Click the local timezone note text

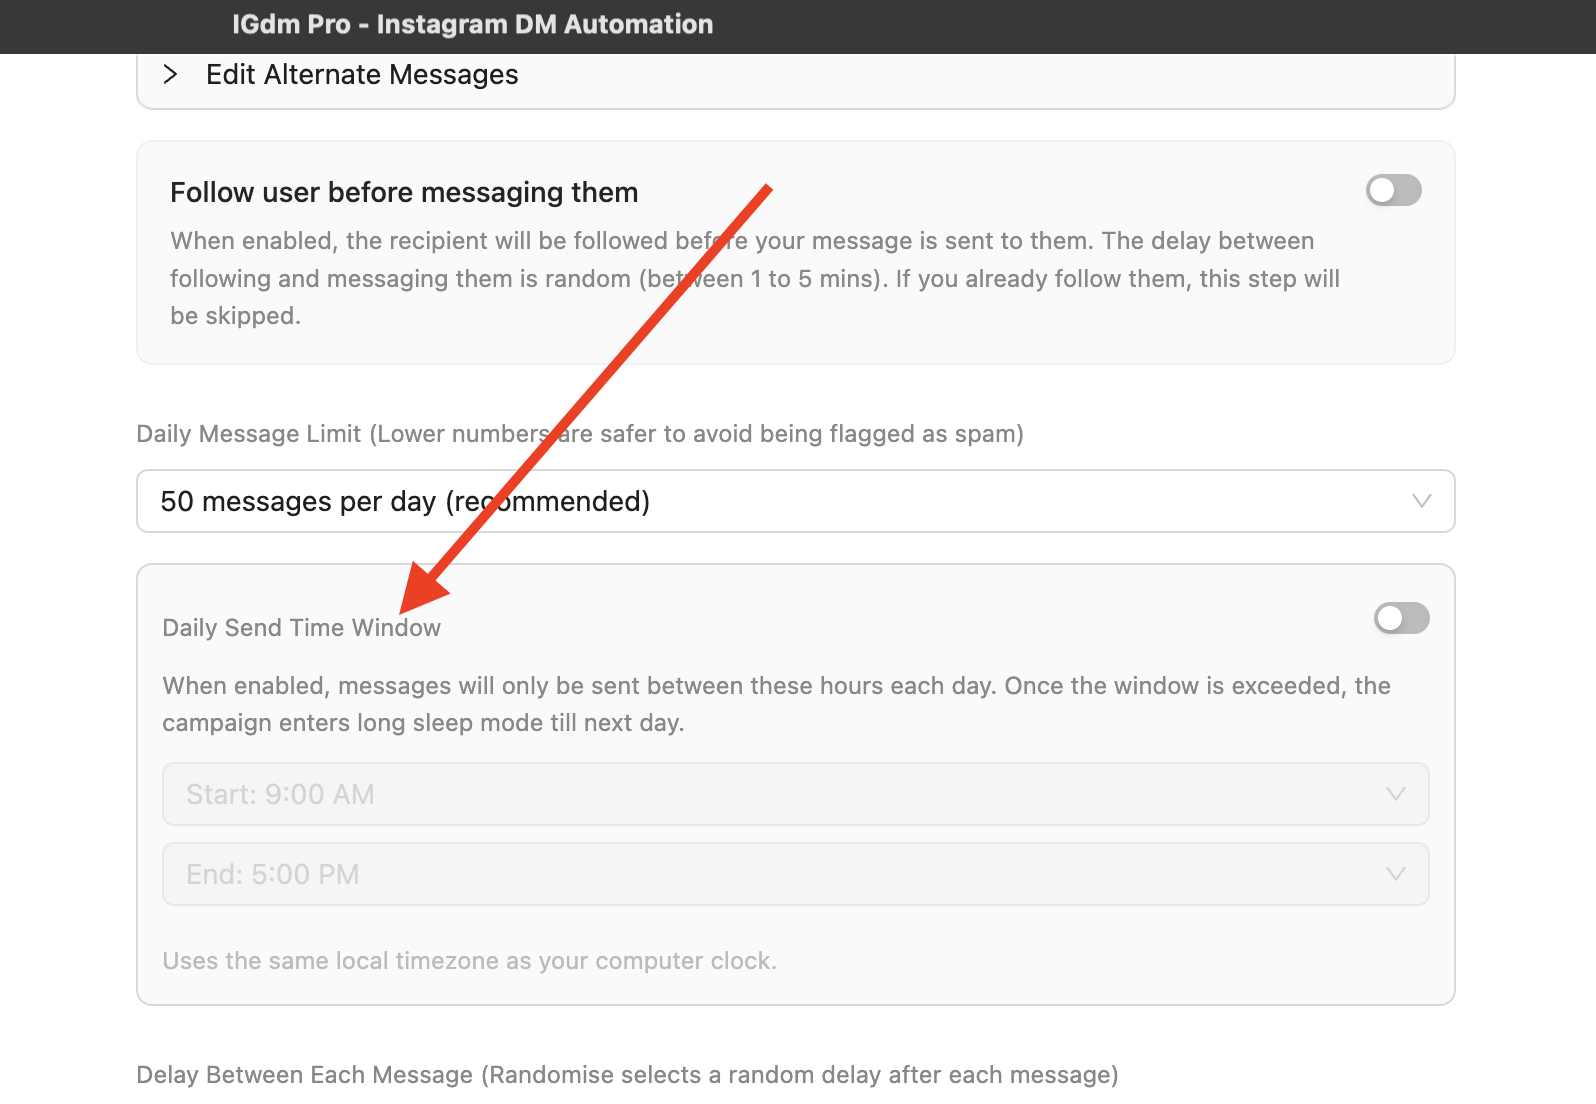(469, 961)
